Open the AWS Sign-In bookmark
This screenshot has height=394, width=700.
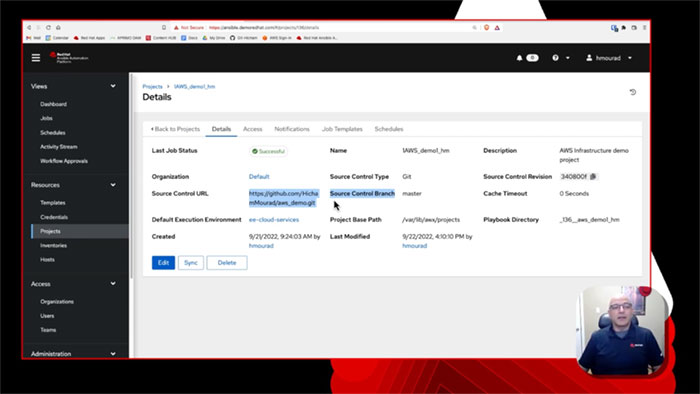point(277,38)
